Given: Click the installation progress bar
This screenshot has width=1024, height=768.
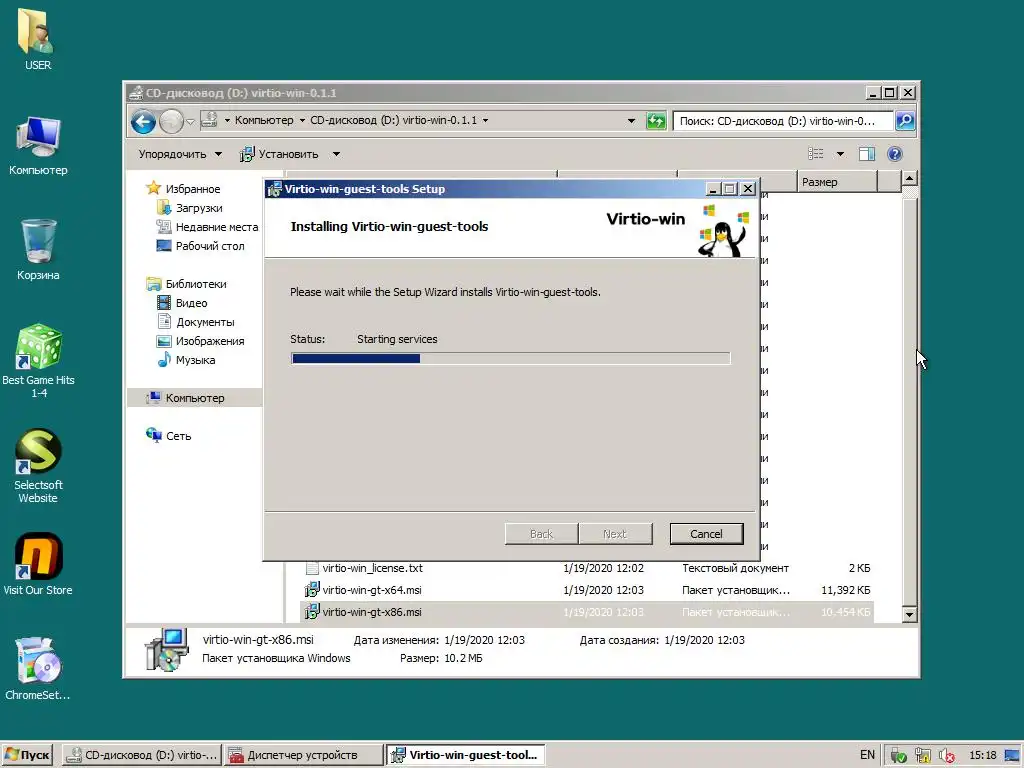Looking at the screenshot, I should tap(510, 358).
